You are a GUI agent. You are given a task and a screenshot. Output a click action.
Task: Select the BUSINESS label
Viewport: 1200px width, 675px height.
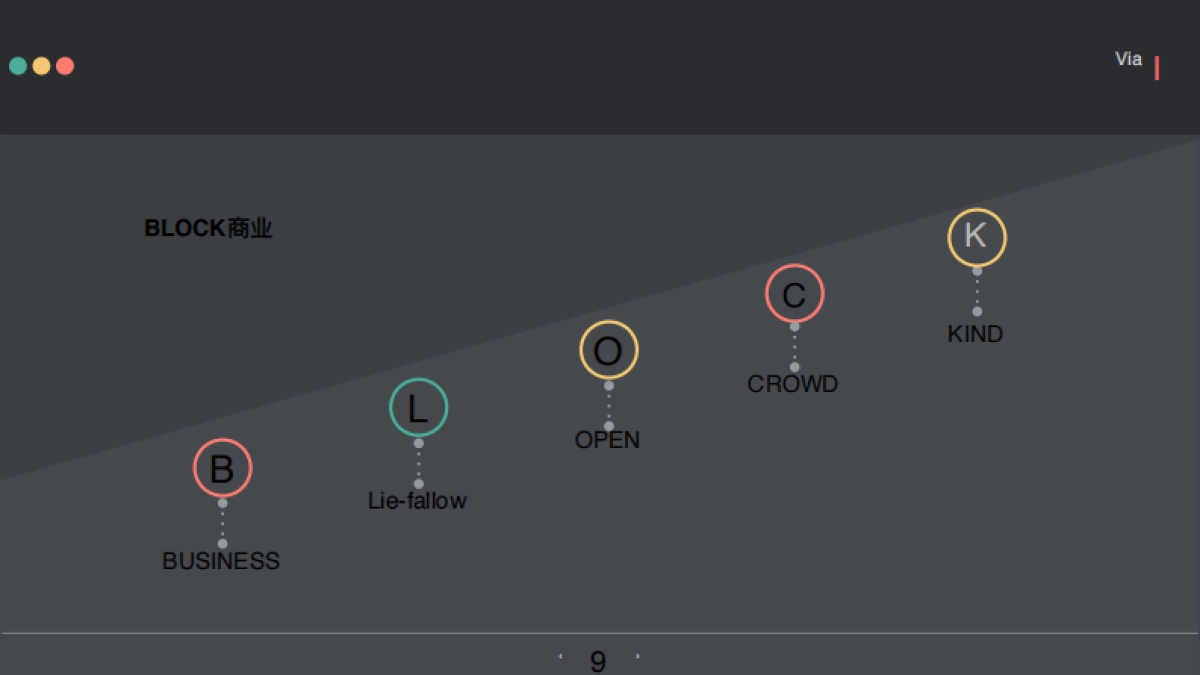click(221, 561)
